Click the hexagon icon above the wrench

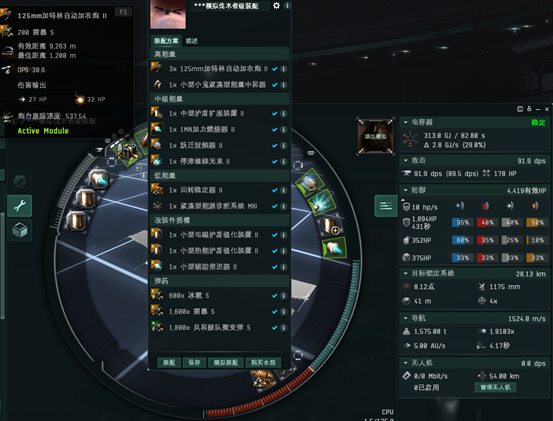pos(20,181)
